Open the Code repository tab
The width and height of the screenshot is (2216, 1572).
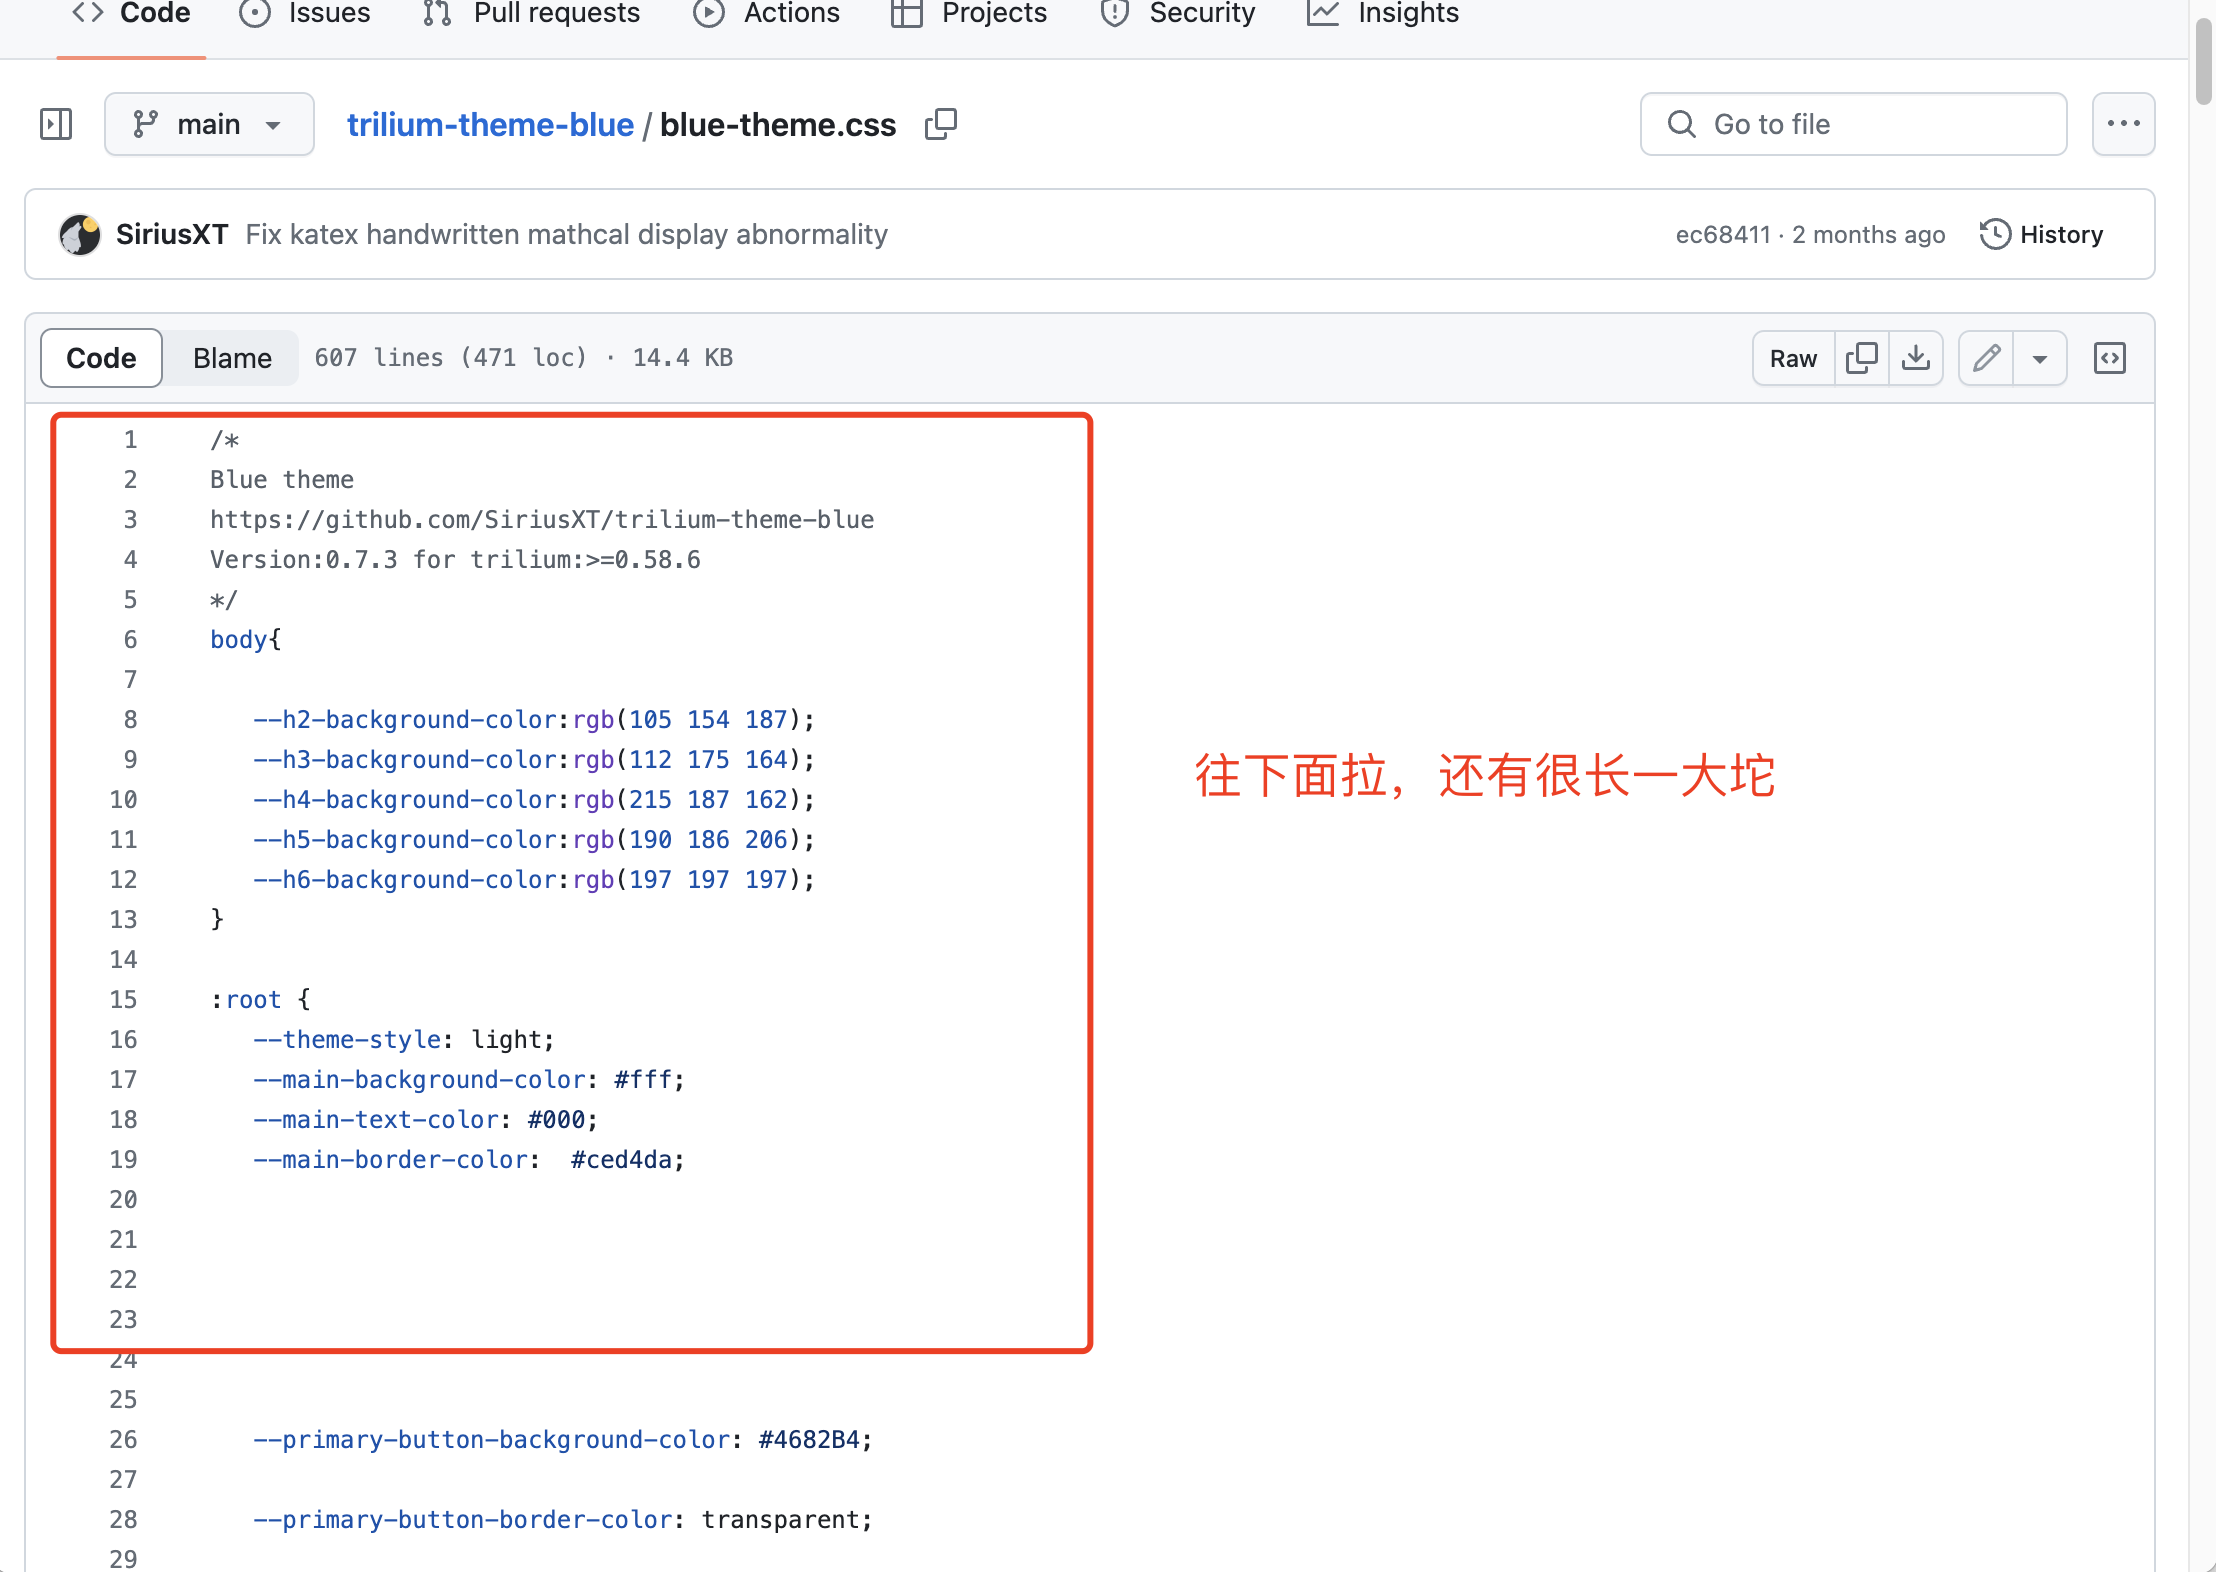pos(131,14)
